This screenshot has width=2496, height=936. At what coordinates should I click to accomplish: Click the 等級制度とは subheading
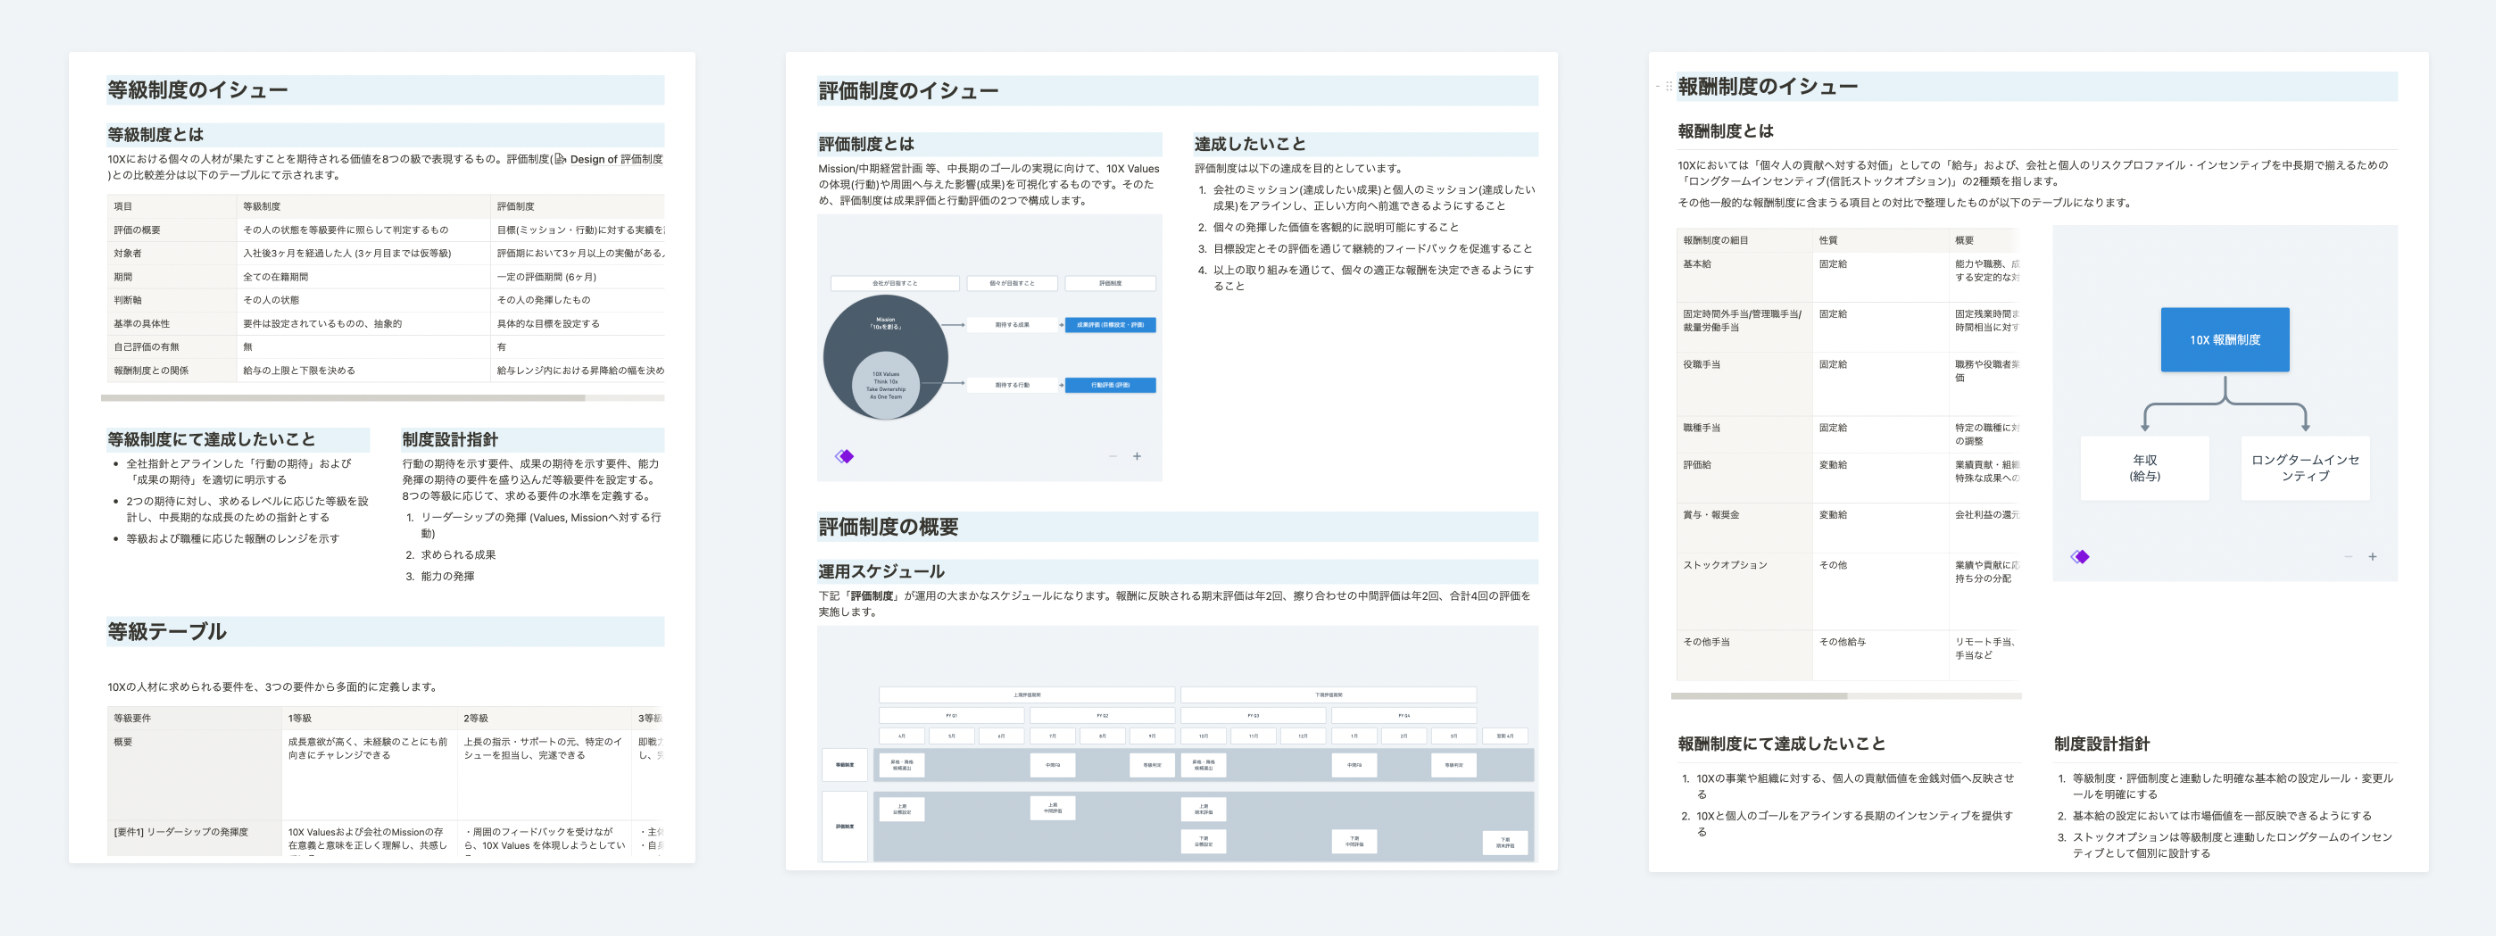tap(156, 135)
